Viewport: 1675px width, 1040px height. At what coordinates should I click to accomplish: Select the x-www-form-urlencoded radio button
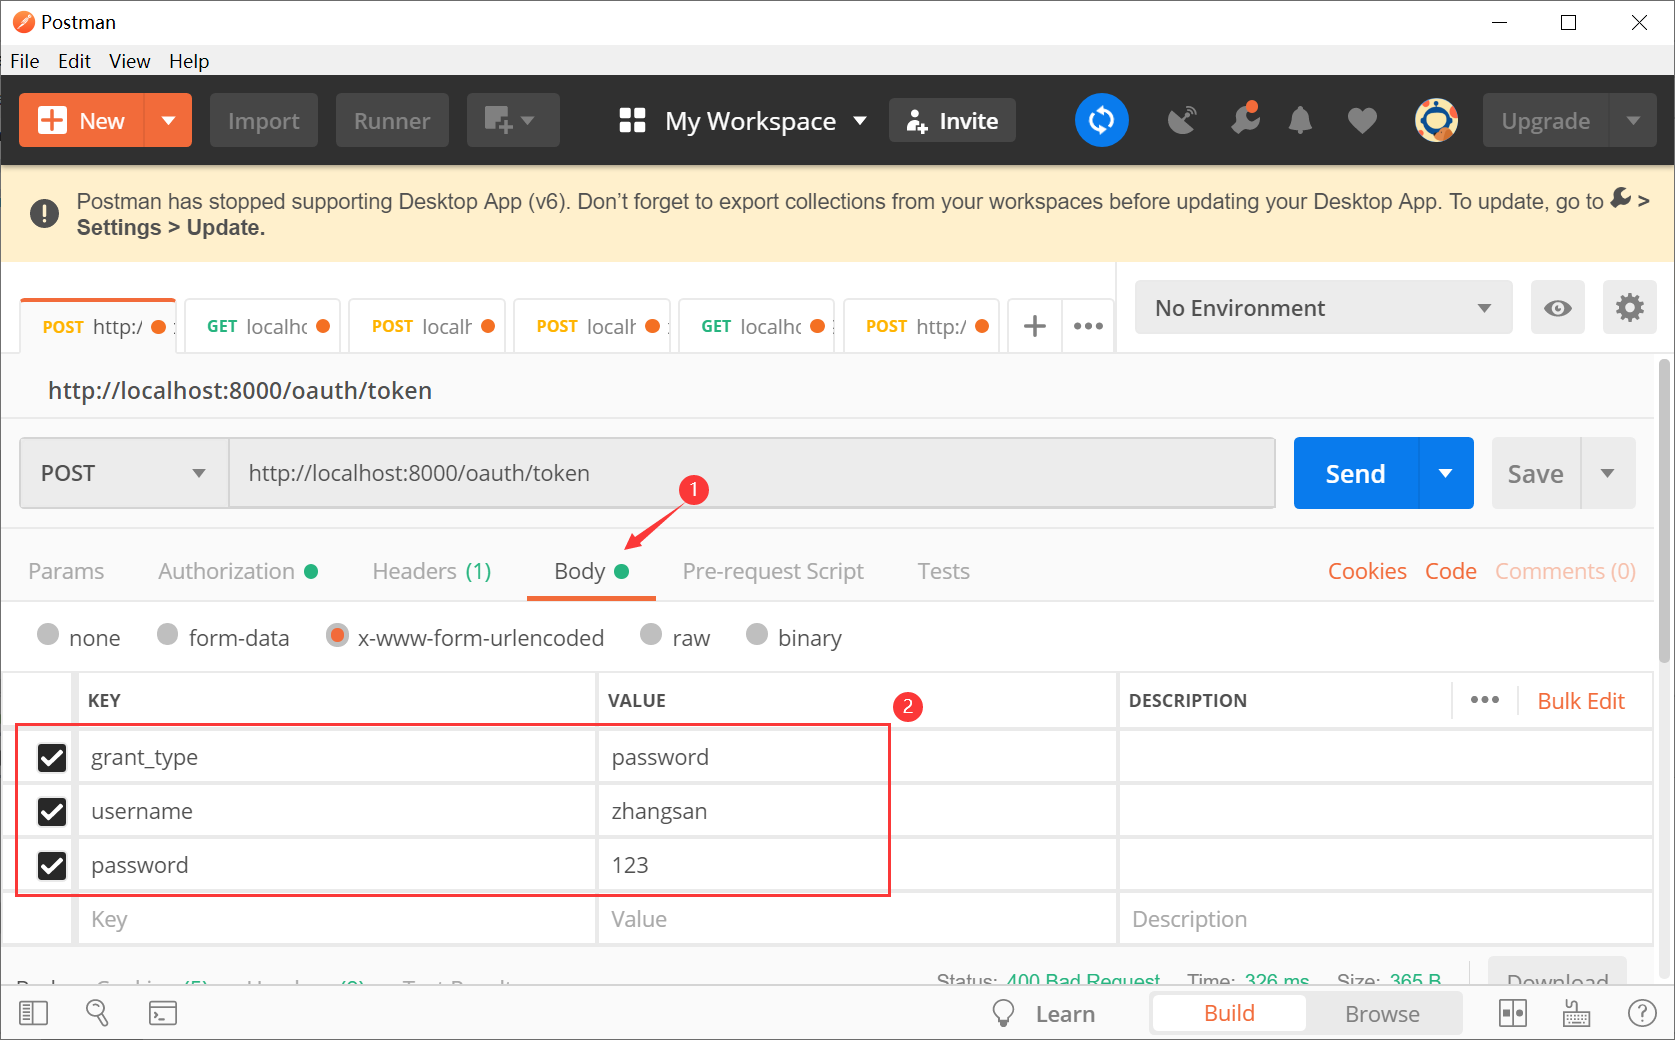pos(338,635)
